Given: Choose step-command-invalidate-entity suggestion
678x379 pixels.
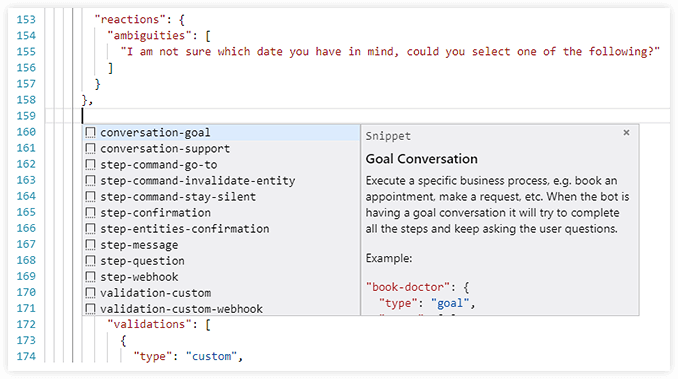Looking at the screenshot, I should pos(221,181).
